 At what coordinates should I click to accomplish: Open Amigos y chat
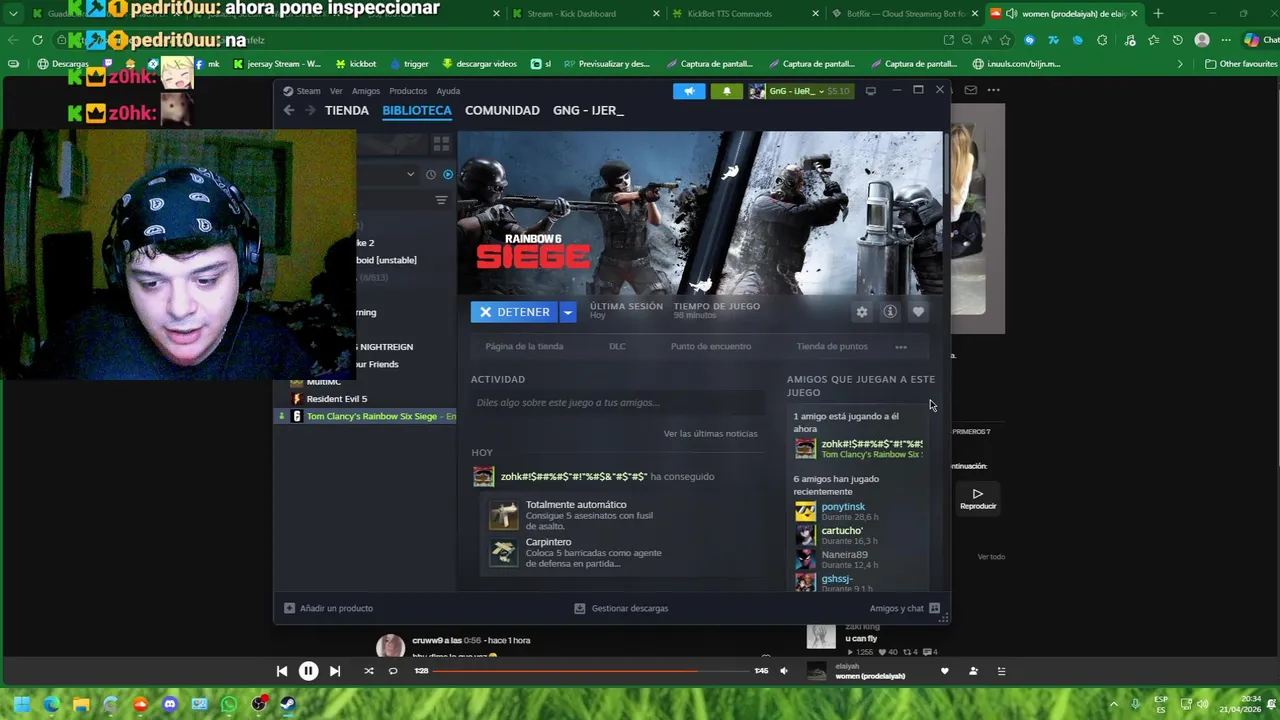pyautogui.click(x=904, y=608)
